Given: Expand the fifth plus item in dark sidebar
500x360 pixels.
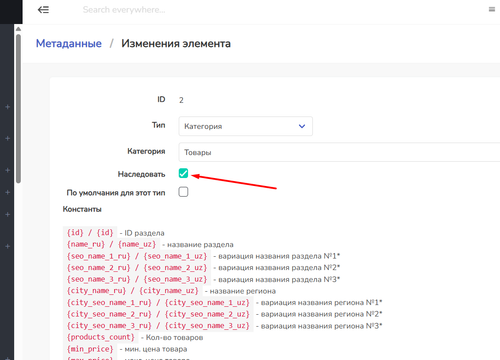Looking at the screenshot, I should [7, 214].
